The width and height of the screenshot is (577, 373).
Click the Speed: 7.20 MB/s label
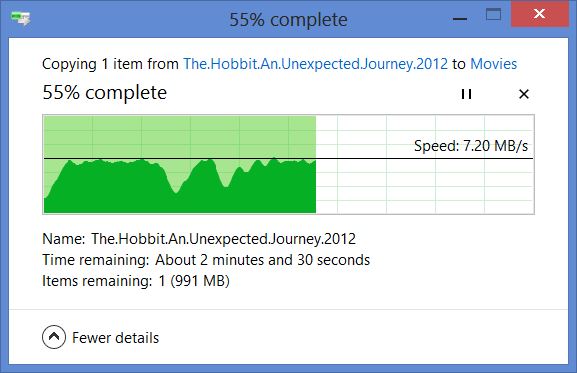pos(471,146)
